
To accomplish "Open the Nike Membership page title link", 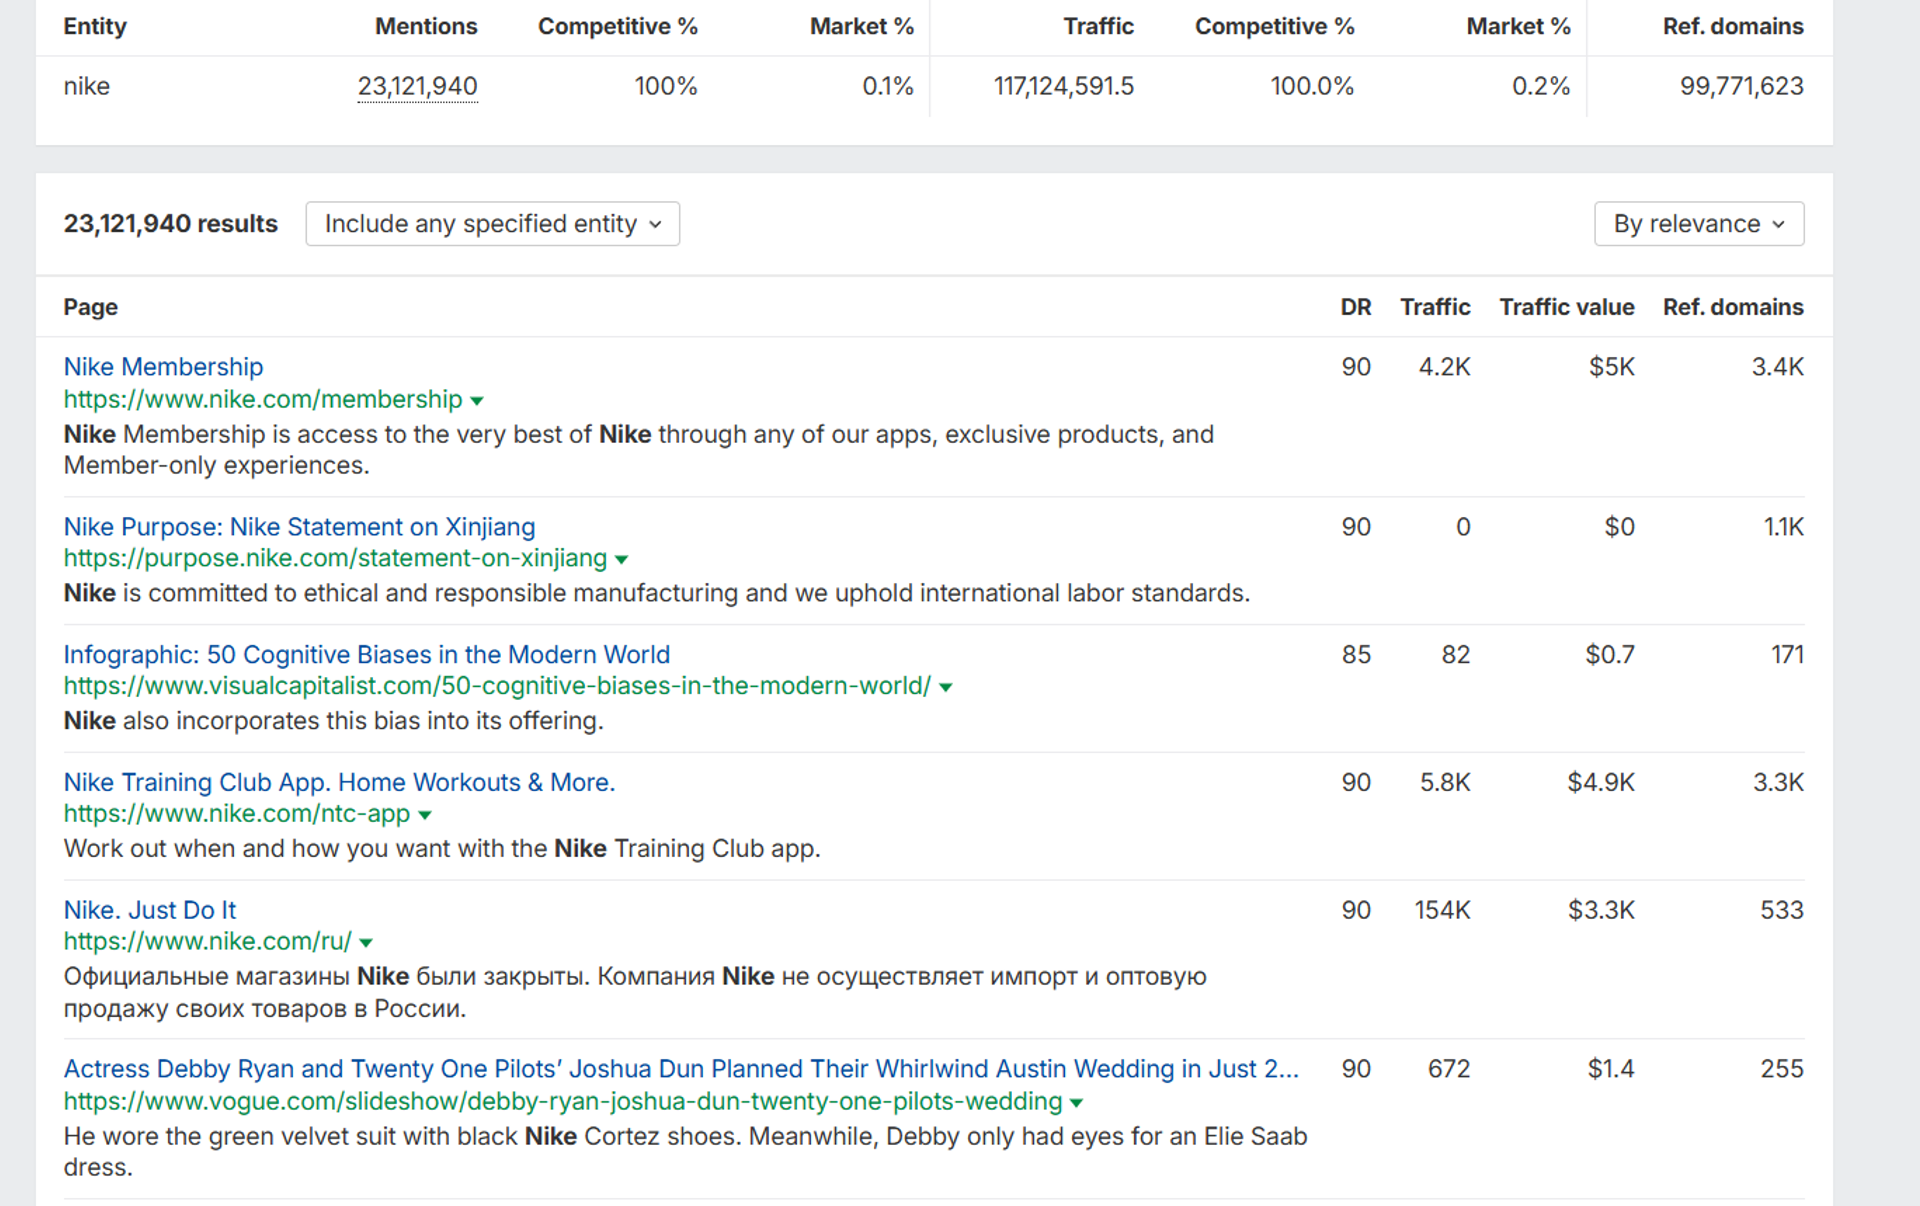I will pyautogui.click(x=163, y=367).
